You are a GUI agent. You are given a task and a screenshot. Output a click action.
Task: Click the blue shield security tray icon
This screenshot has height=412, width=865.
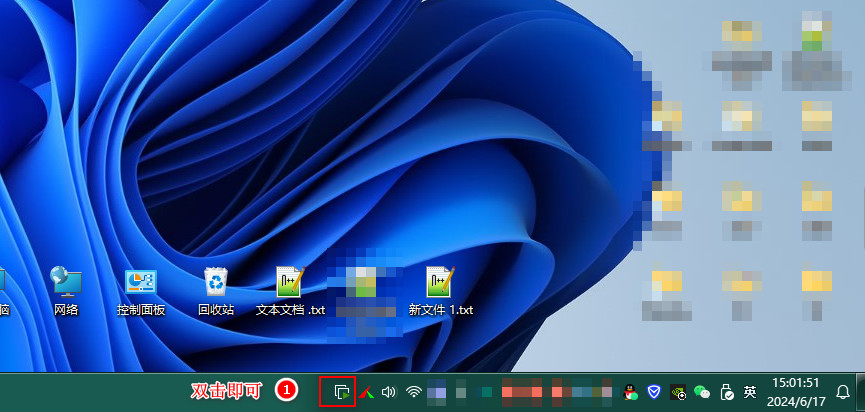tap(654, 392)
